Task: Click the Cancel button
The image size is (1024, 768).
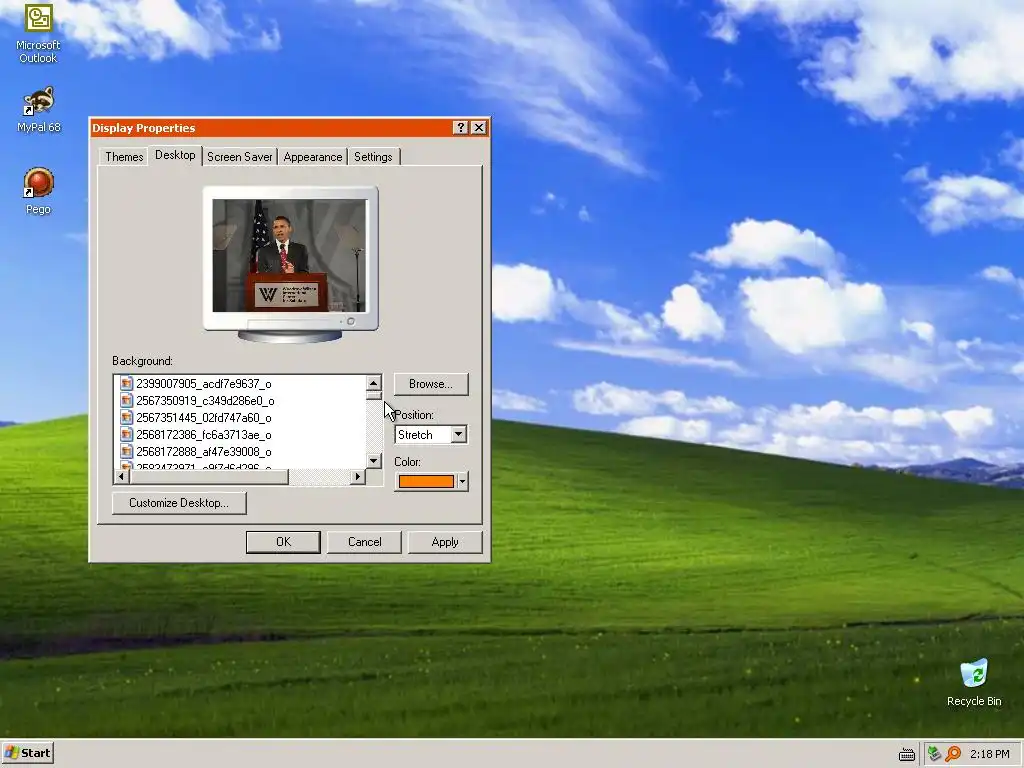Action: (x=364, y=542)
